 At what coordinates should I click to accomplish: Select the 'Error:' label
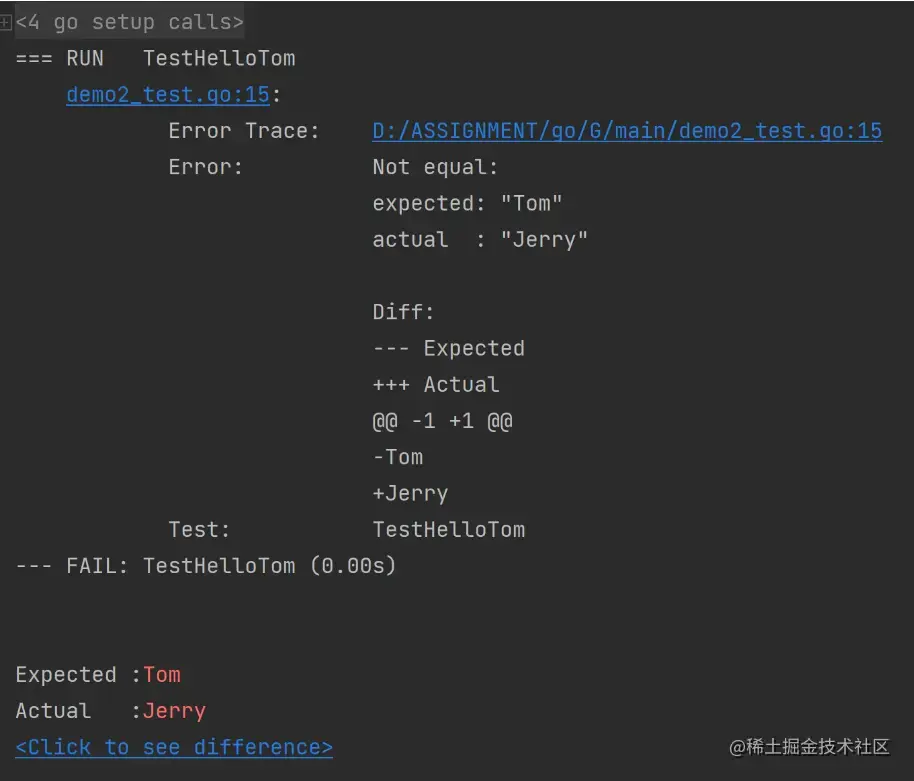pyautogui.click(x=206, y=167)
